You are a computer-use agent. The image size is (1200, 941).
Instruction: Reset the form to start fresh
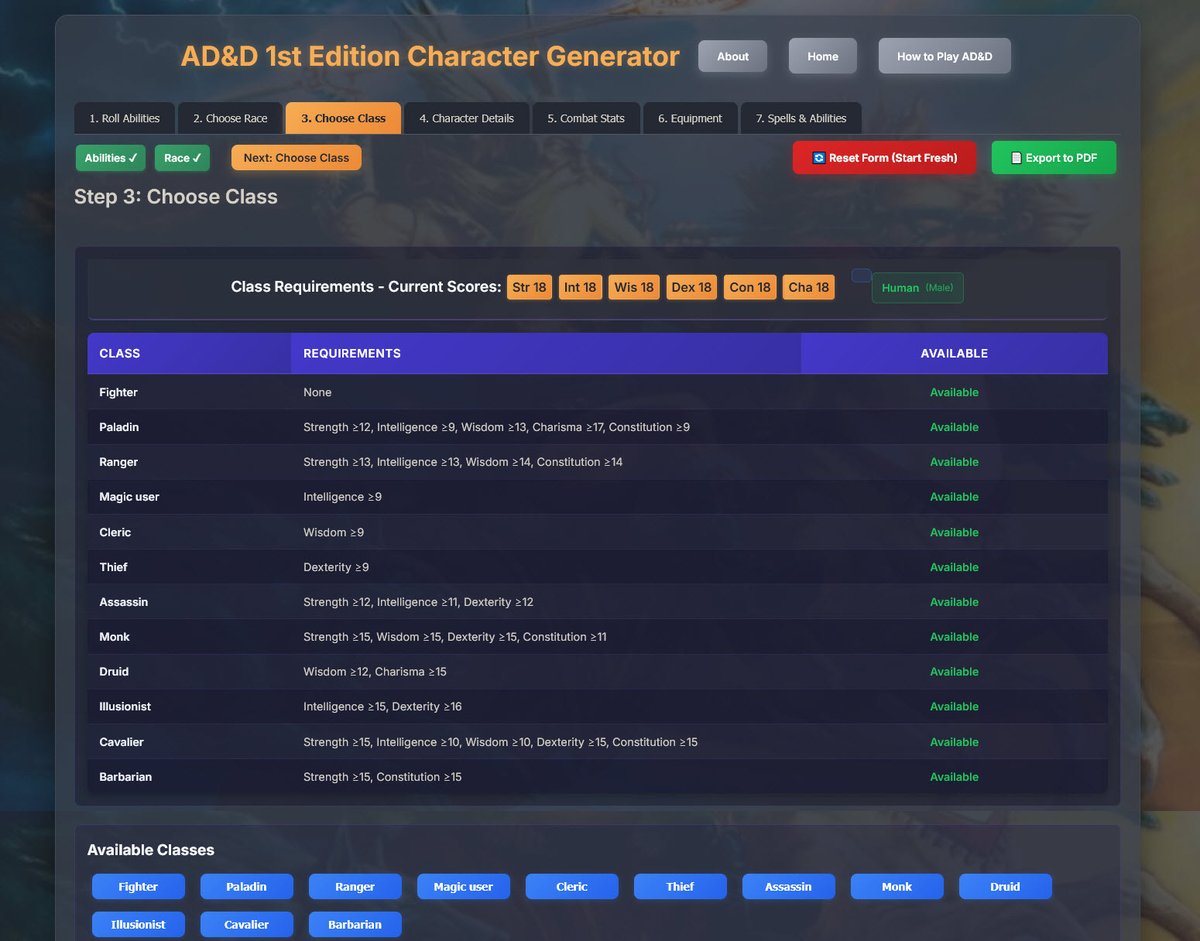coord(884,158)
